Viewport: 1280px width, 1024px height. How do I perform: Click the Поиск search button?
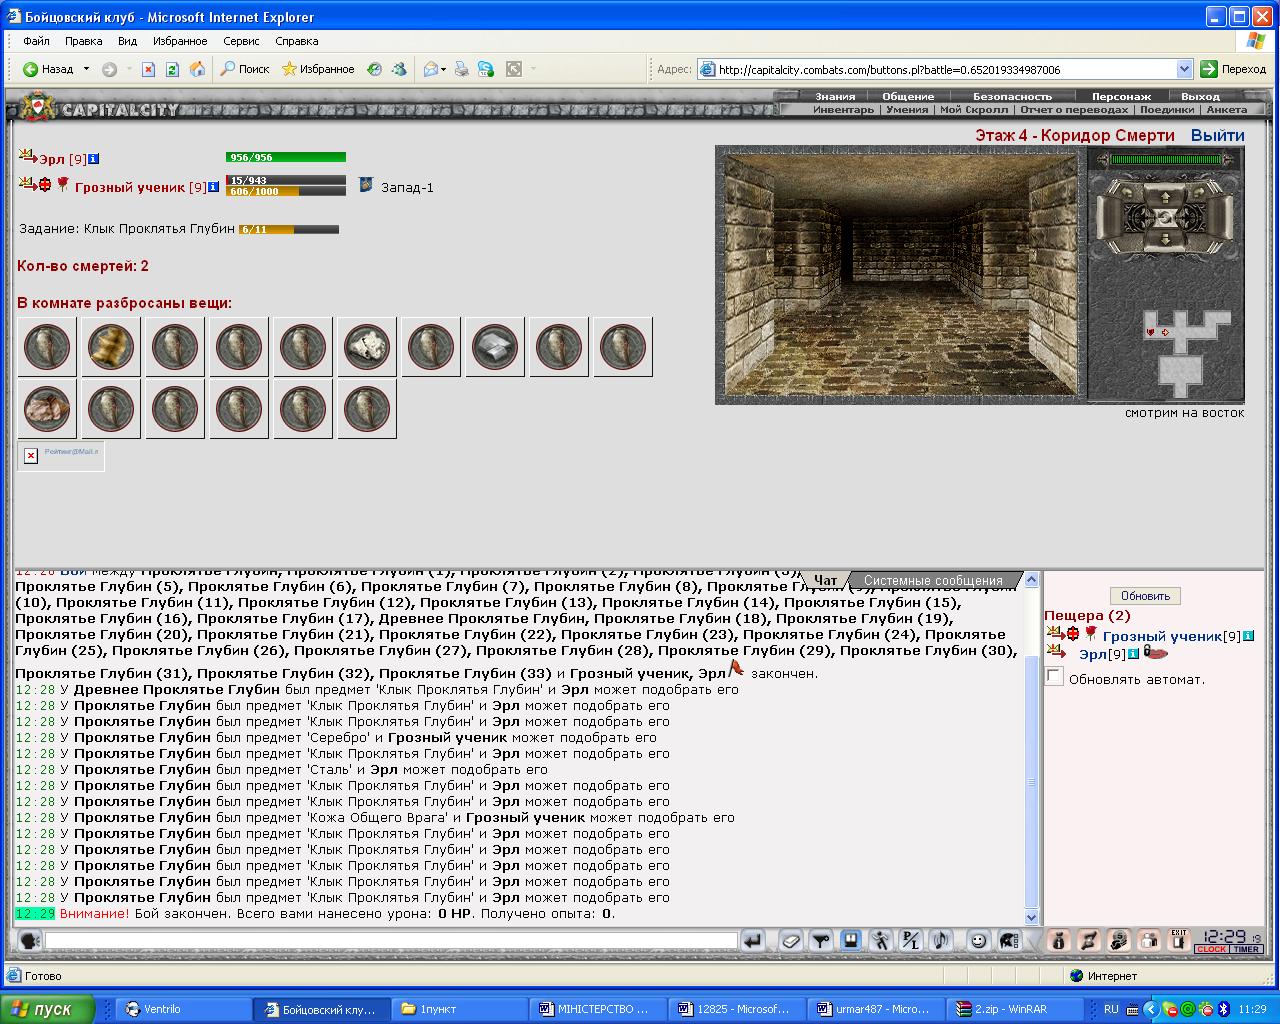point(245,69)
